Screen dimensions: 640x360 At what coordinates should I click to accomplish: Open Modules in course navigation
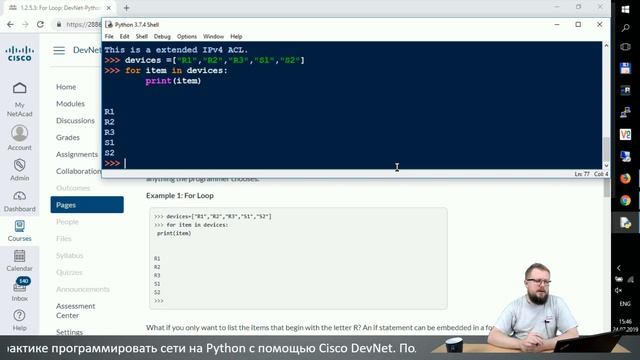(x=70, y=104)
